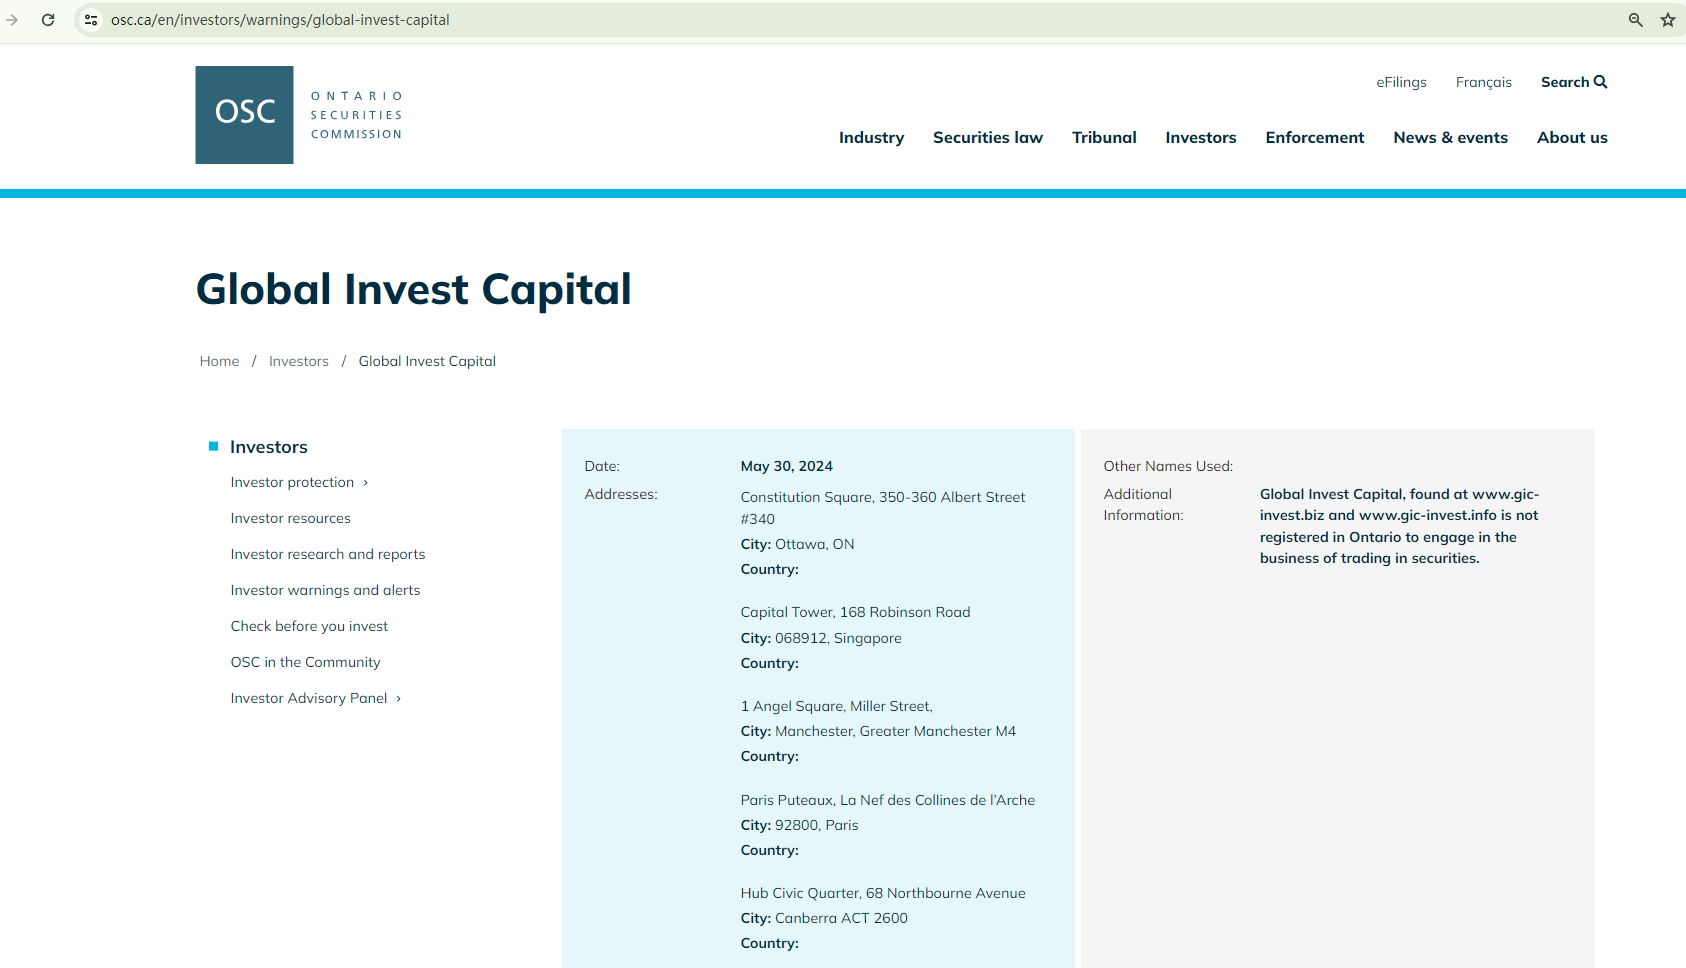Click the Global Invest Capital page title
1686x968 pixels.
point(414,289)
